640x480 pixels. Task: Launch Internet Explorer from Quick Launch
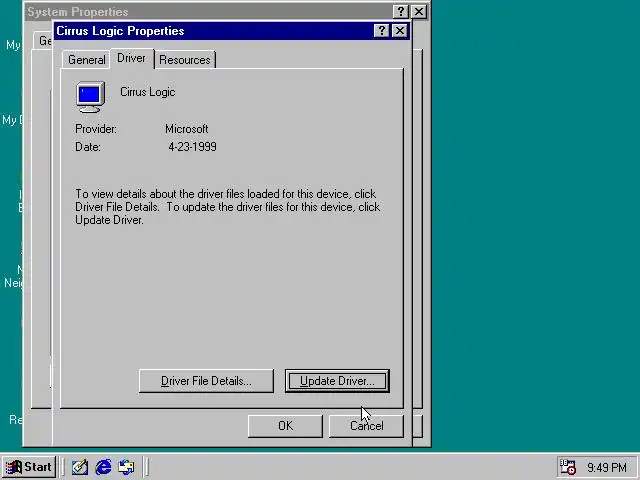tap(103, 467)
